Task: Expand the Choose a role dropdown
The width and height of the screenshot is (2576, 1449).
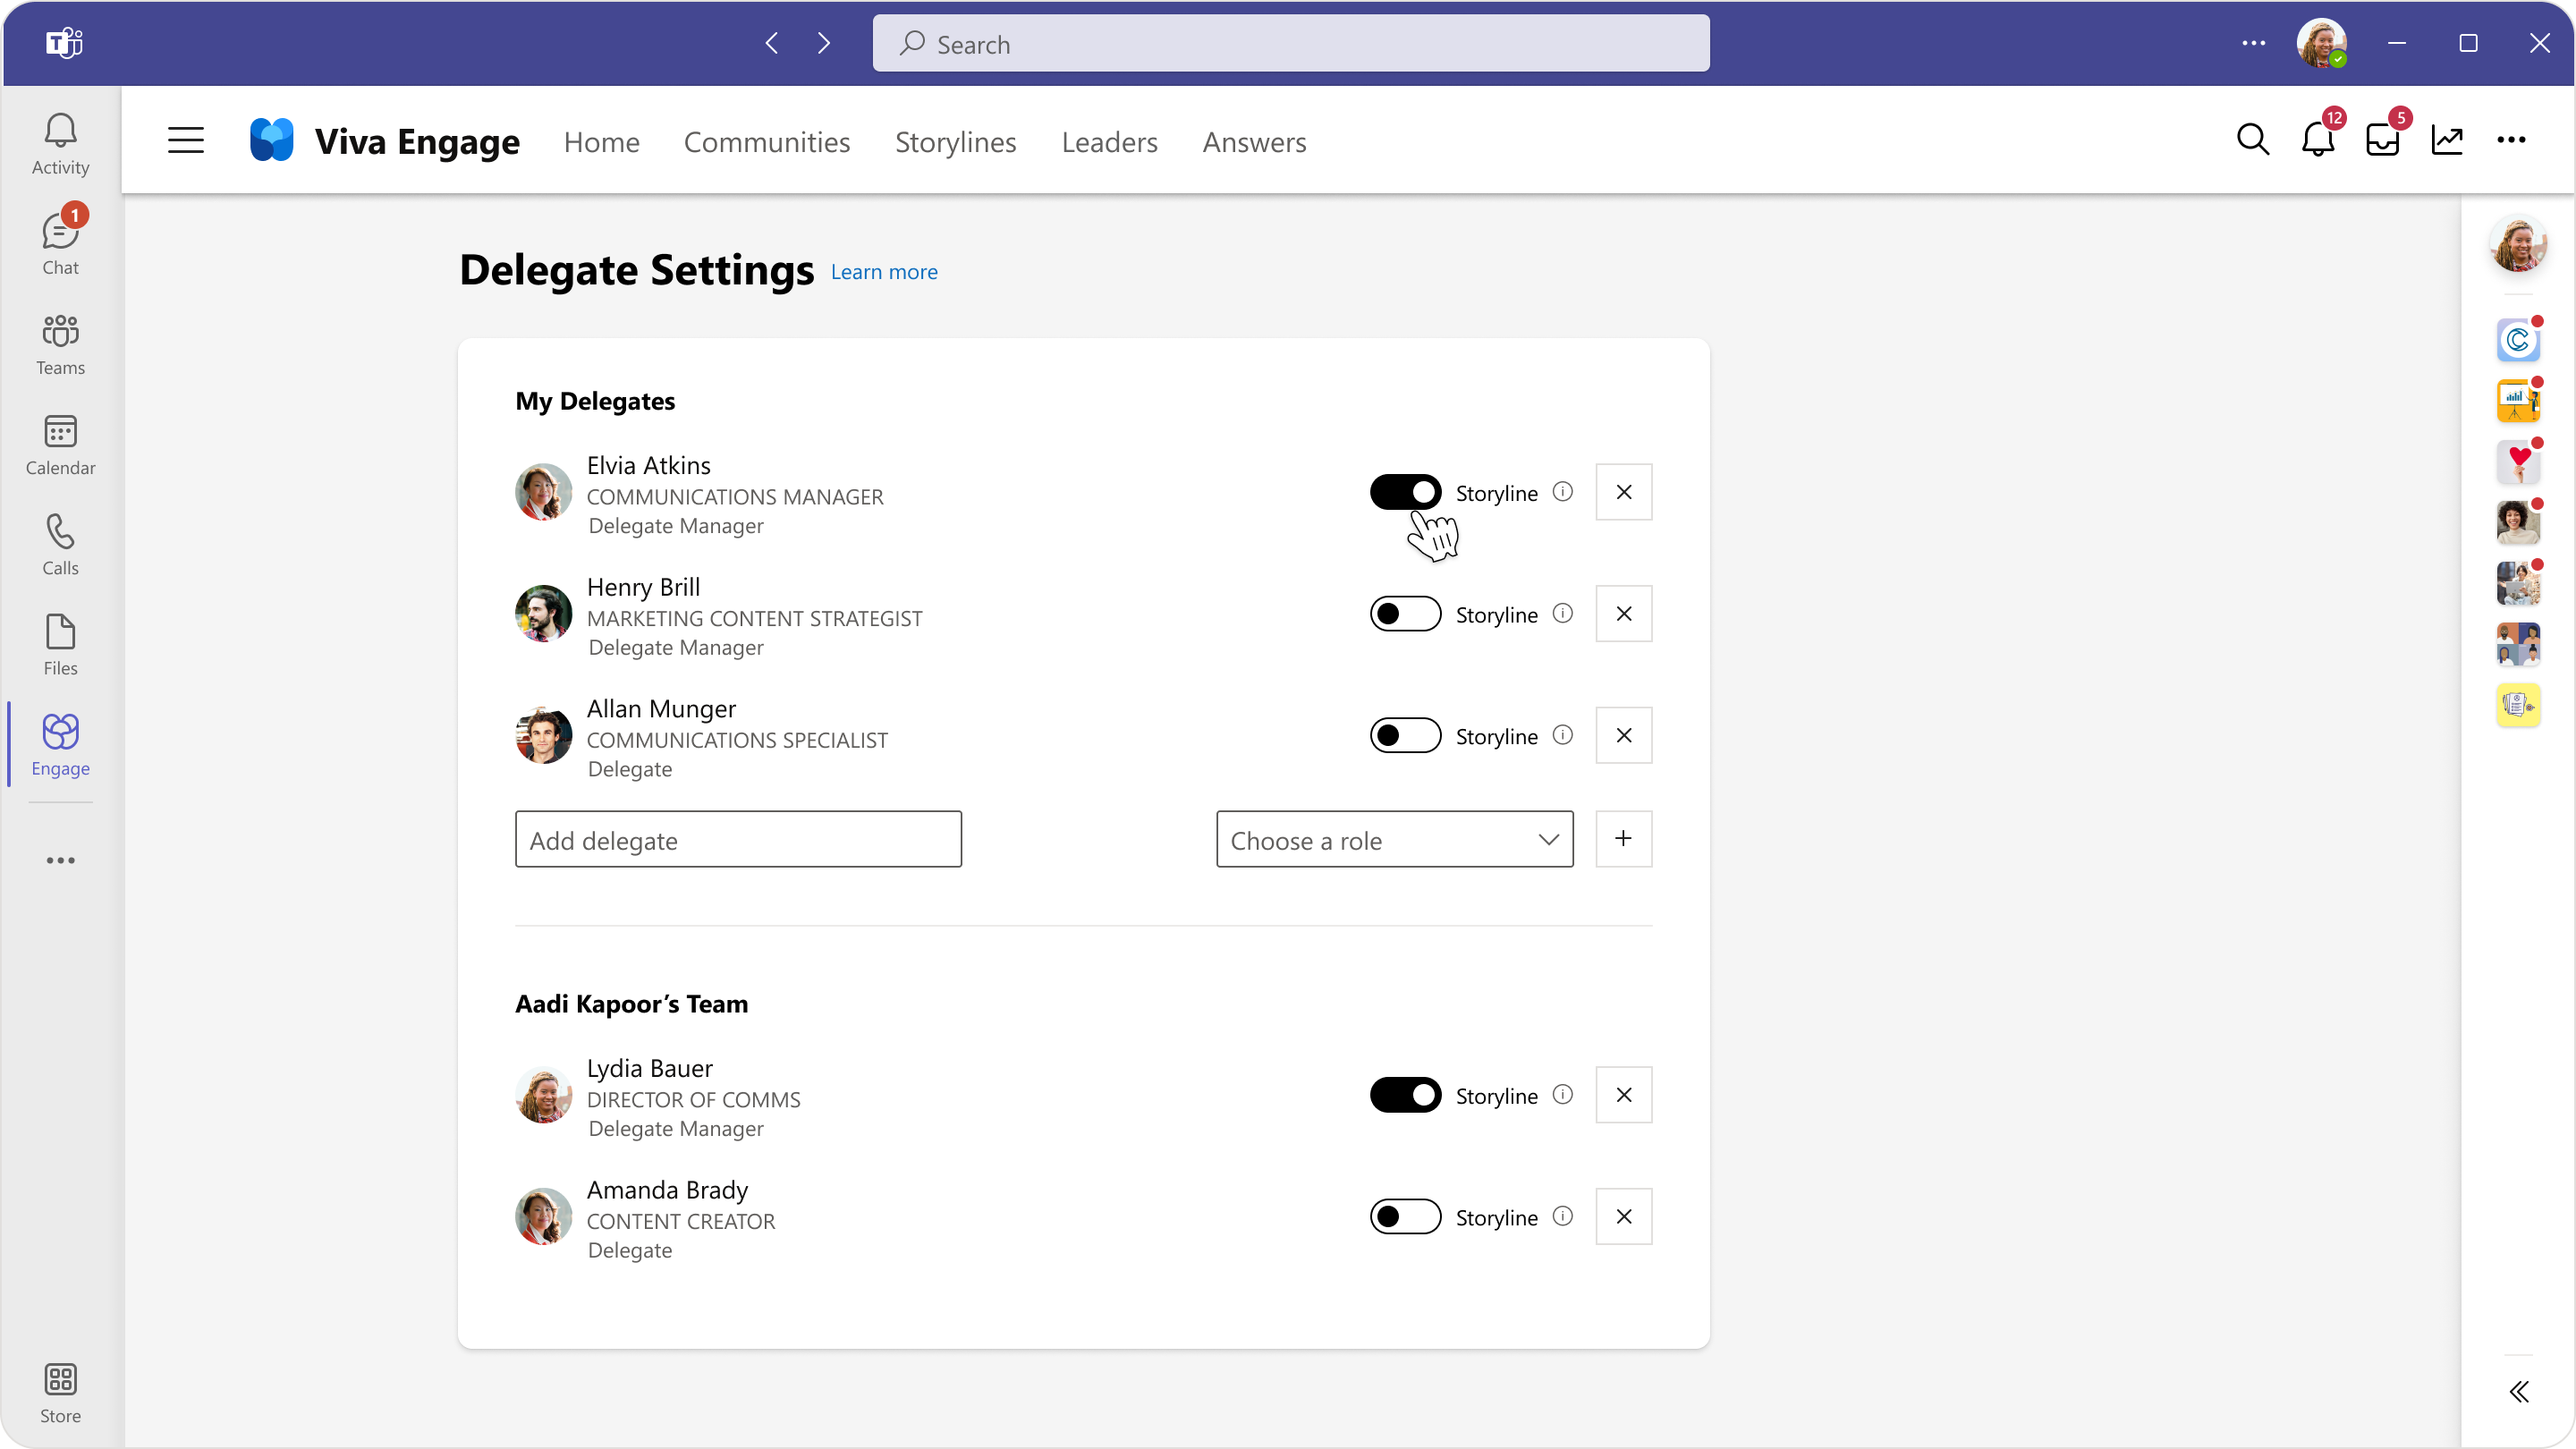Action: click(1394, 839)
